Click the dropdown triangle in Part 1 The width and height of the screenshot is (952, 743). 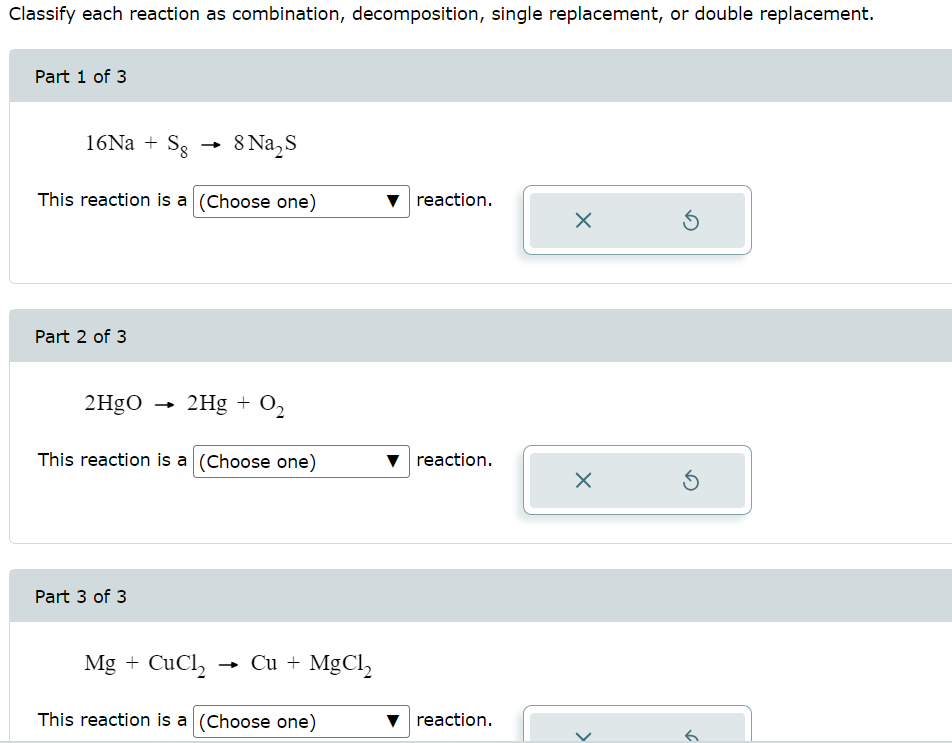coord(393,201)
